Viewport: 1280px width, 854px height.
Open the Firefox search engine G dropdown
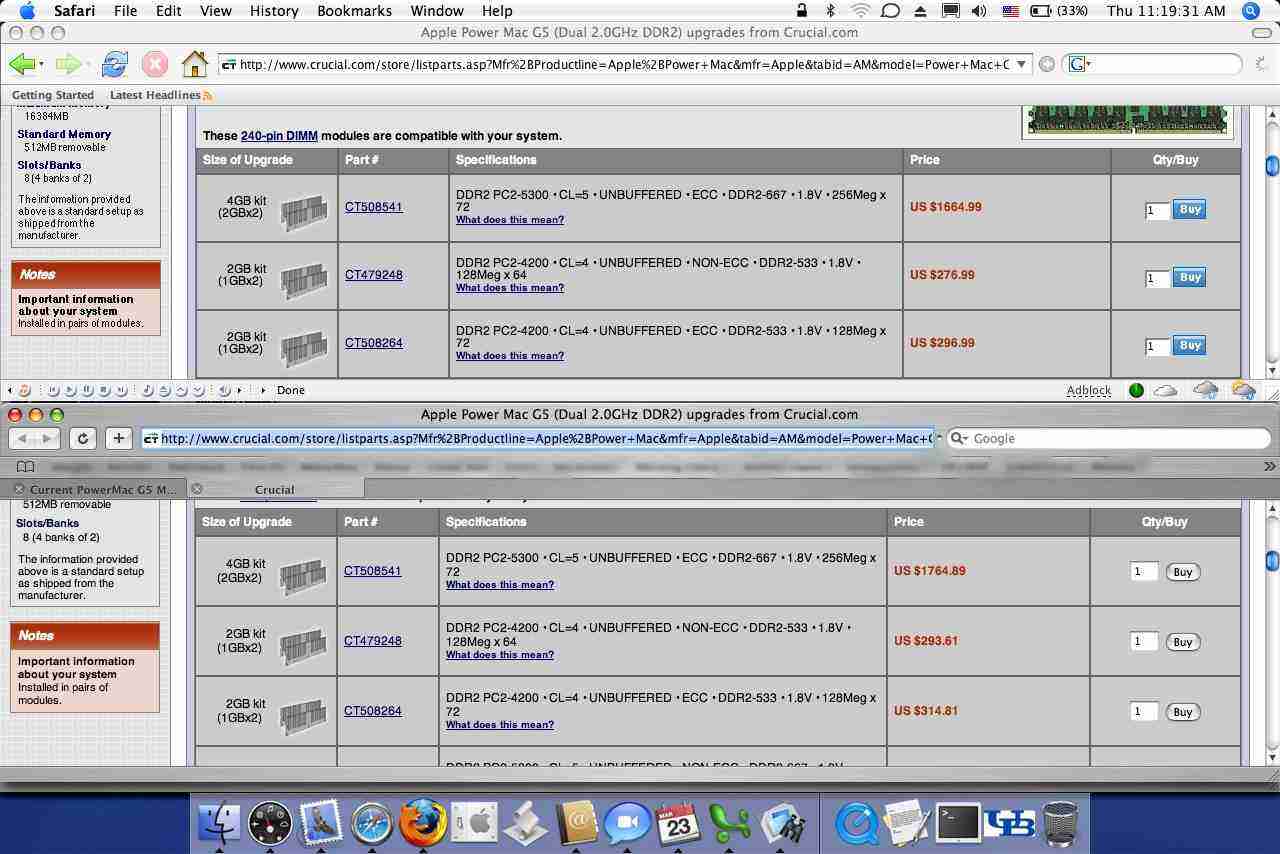point(1079,64)
